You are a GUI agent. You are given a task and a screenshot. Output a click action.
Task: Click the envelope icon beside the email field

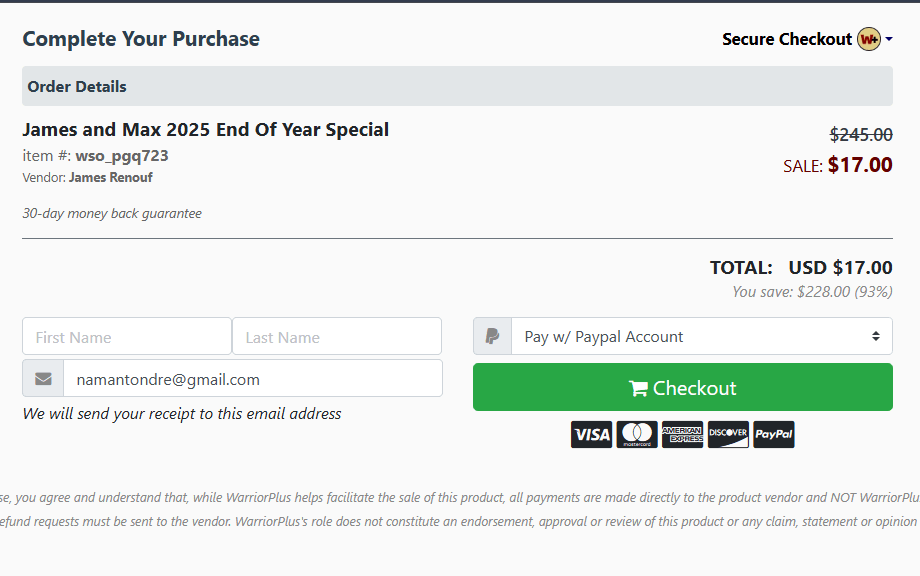point(42,378)
